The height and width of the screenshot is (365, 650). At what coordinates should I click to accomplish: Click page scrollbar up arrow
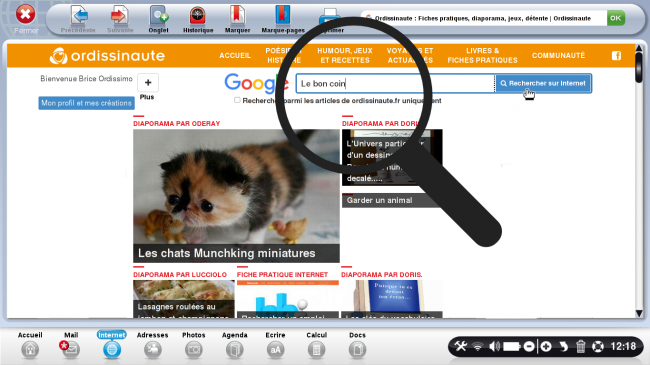(x=639, y=48)
